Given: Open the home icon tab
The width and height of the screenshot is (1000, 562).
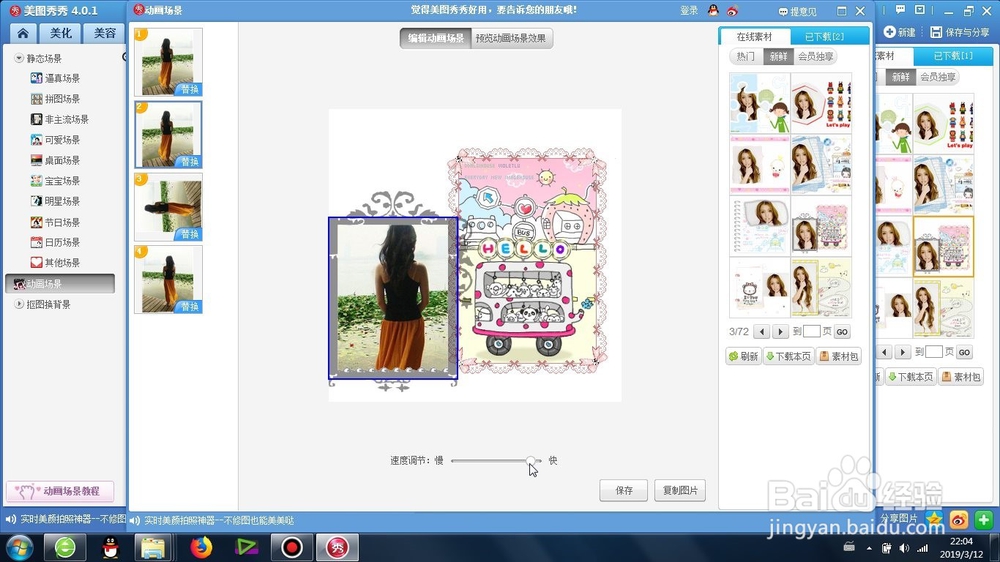Looking at the screenshot, I should (23, 33).
